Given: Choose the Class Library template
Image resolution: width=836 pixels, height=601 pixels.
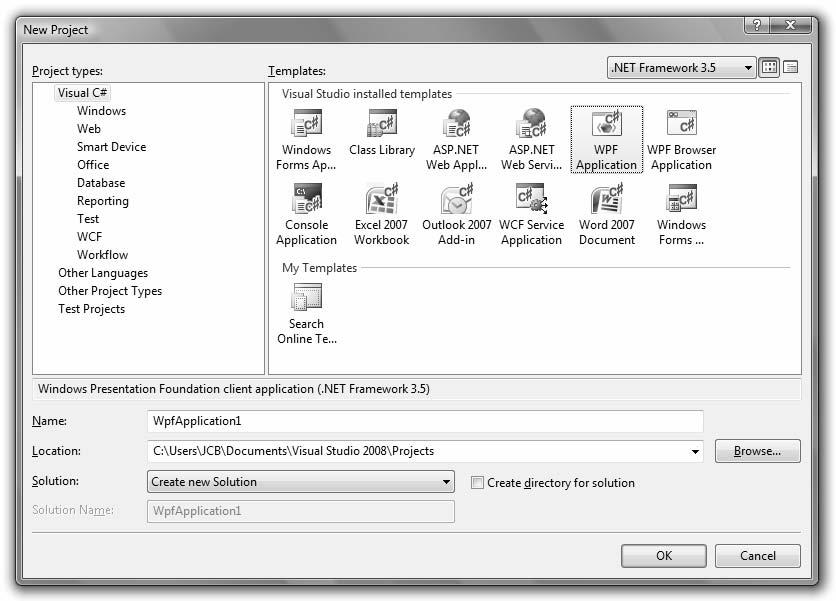Looking at the screenshot, I should 382,133.
